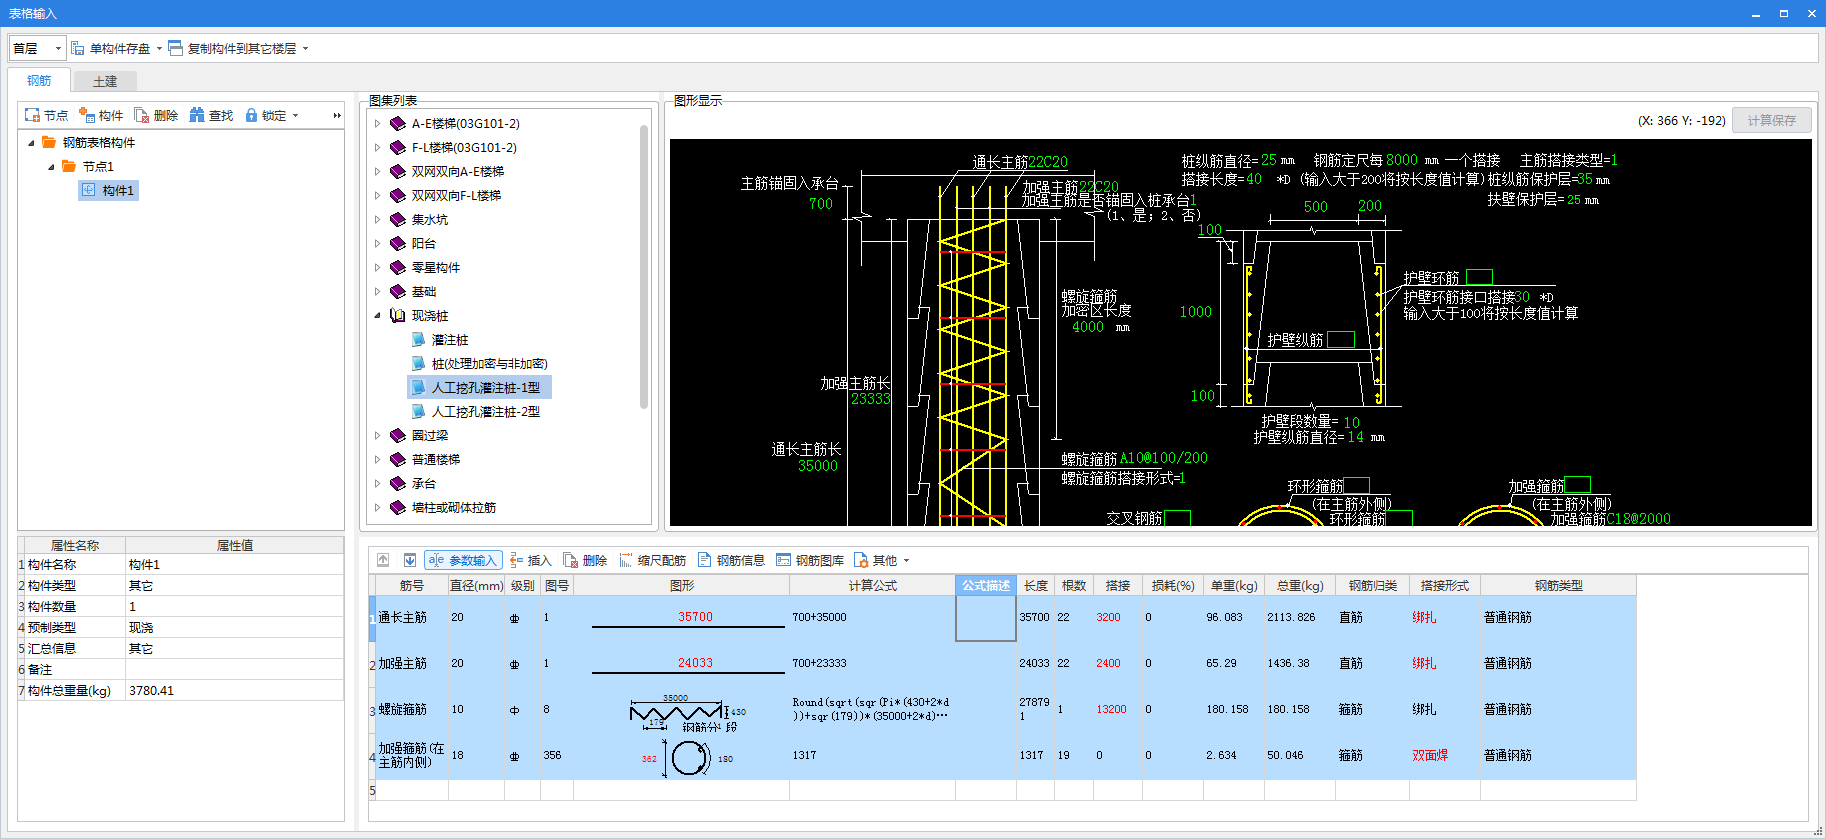The image size is (1826, 839).
Task: Click the 集水坑 book icon
Action: tap(398, 219)
